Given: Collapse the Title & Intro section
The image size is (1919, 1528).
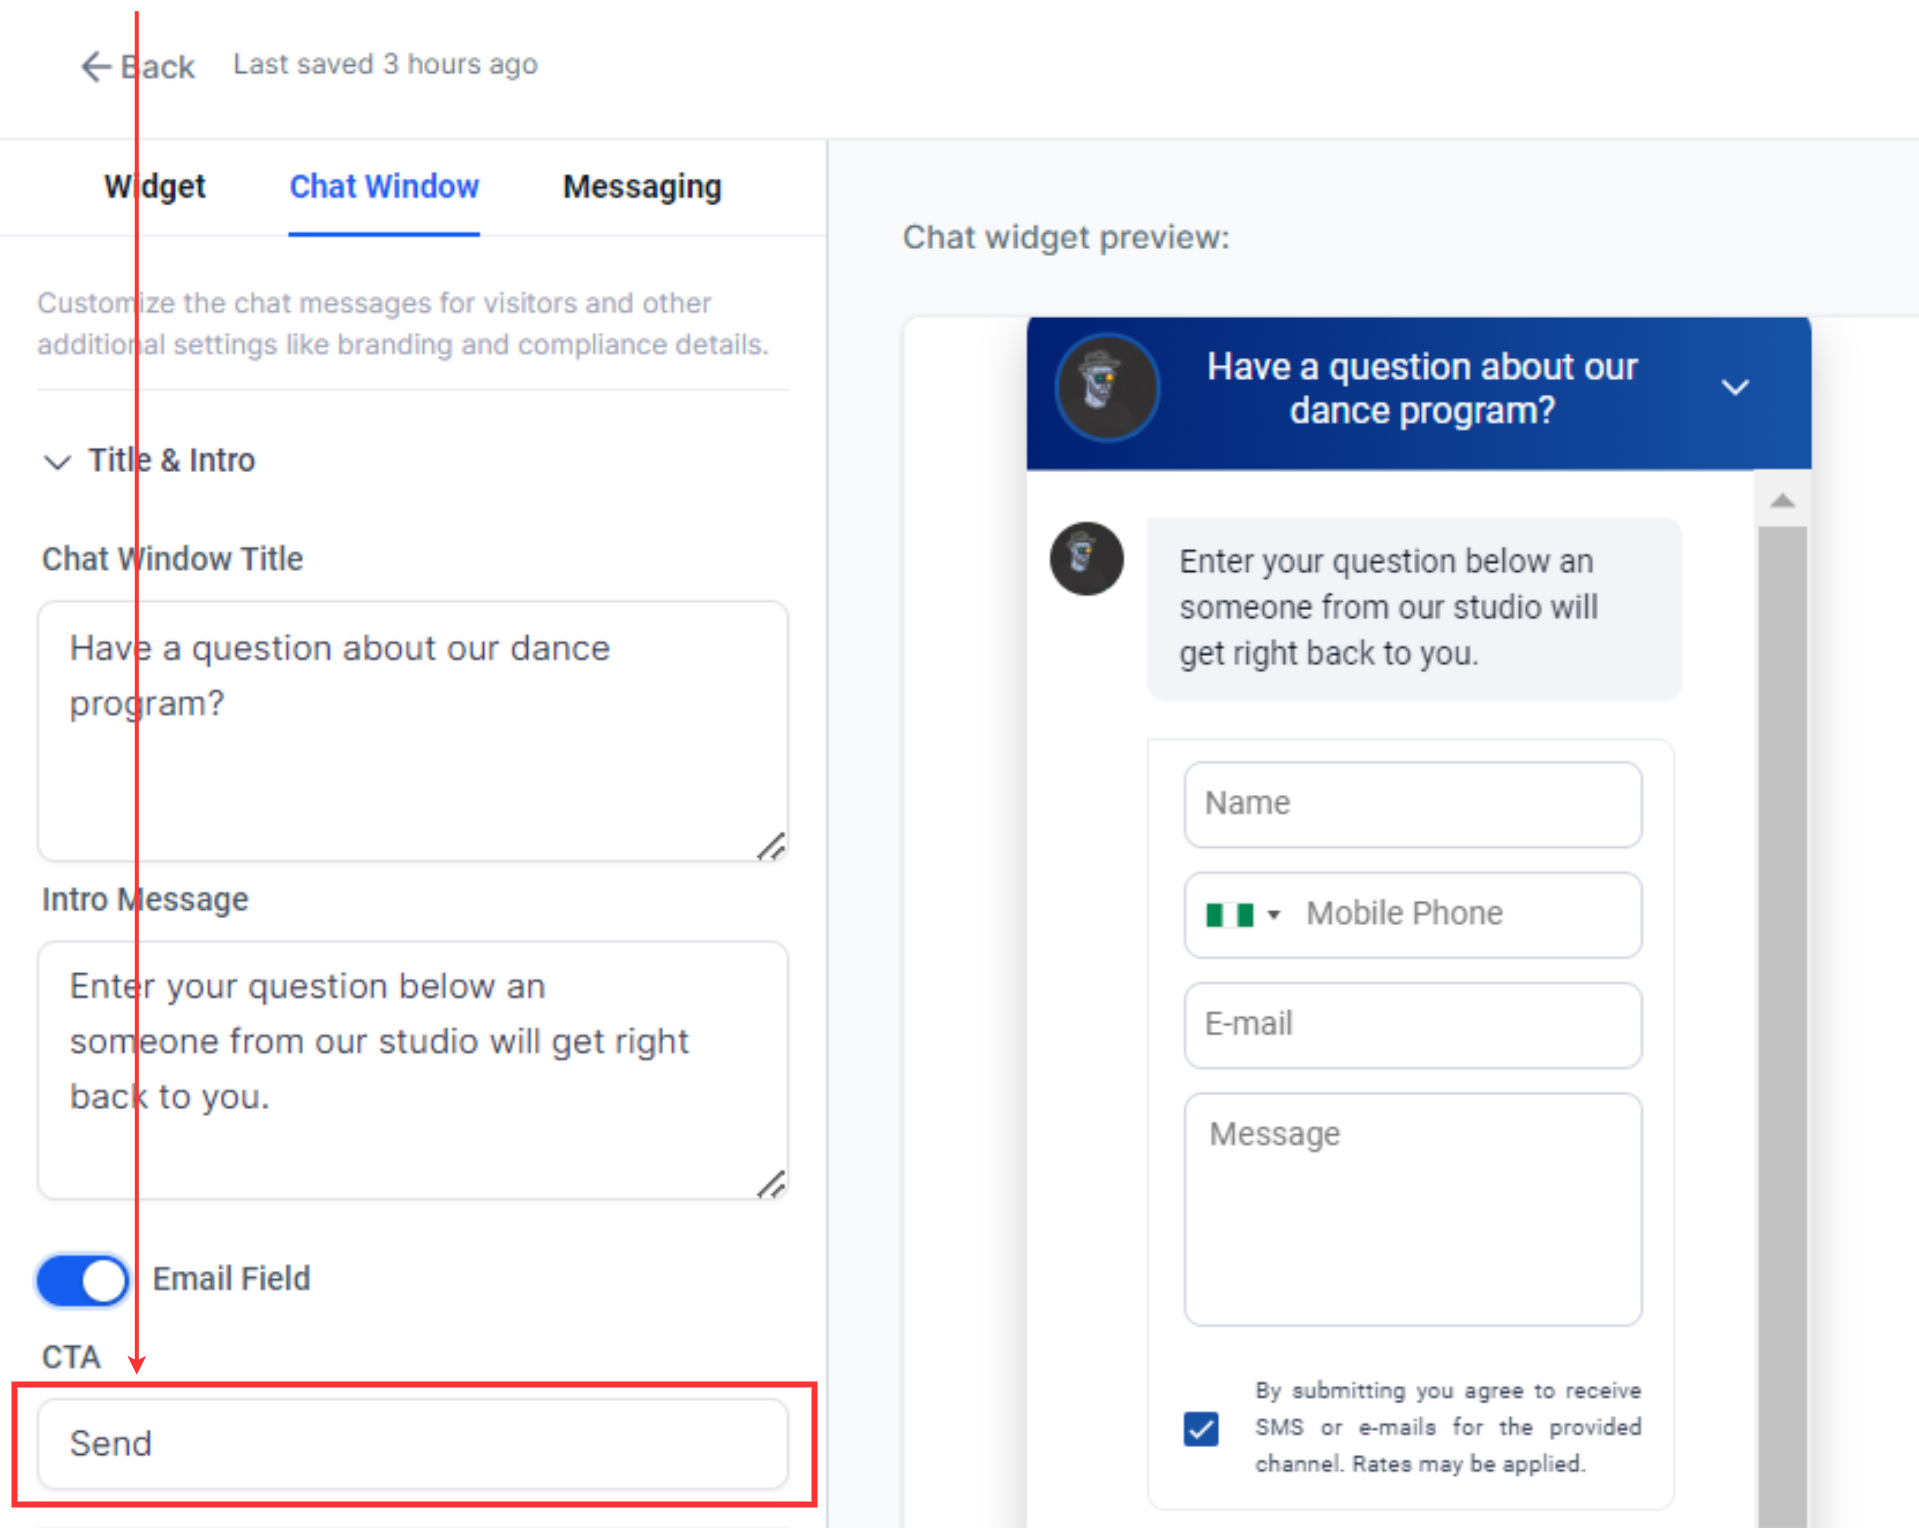Looking at the screenshot, I should 57,461.
